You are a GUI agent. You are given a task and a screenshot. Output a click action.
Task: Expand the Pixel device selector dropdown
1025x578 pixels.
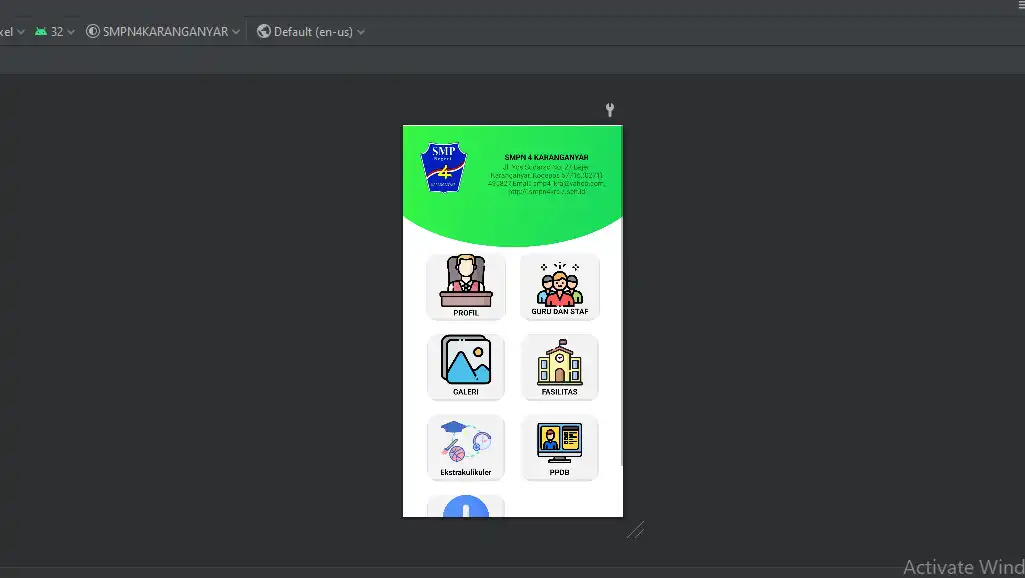pyautogui.click(x=12, y=32)
